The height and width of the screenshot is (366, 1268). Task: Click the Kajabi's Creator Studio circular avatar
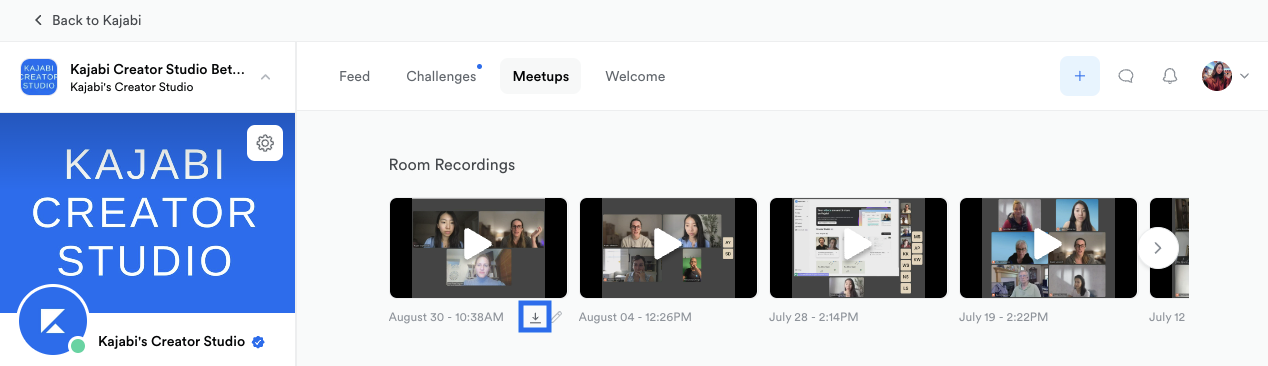[x=53, y=322]
